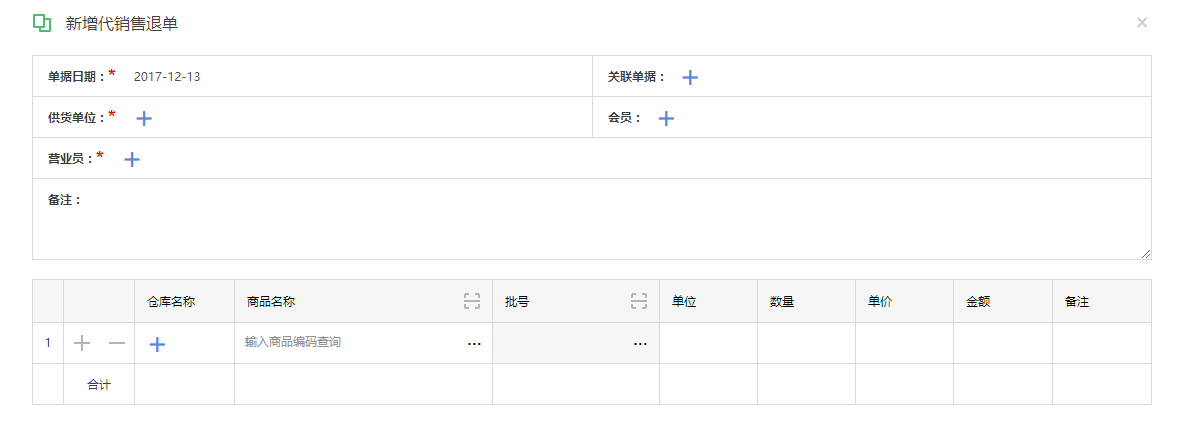1179x439 pixels.
Task: Click the 备注 cell in row 1
Action: [1102, 344]
